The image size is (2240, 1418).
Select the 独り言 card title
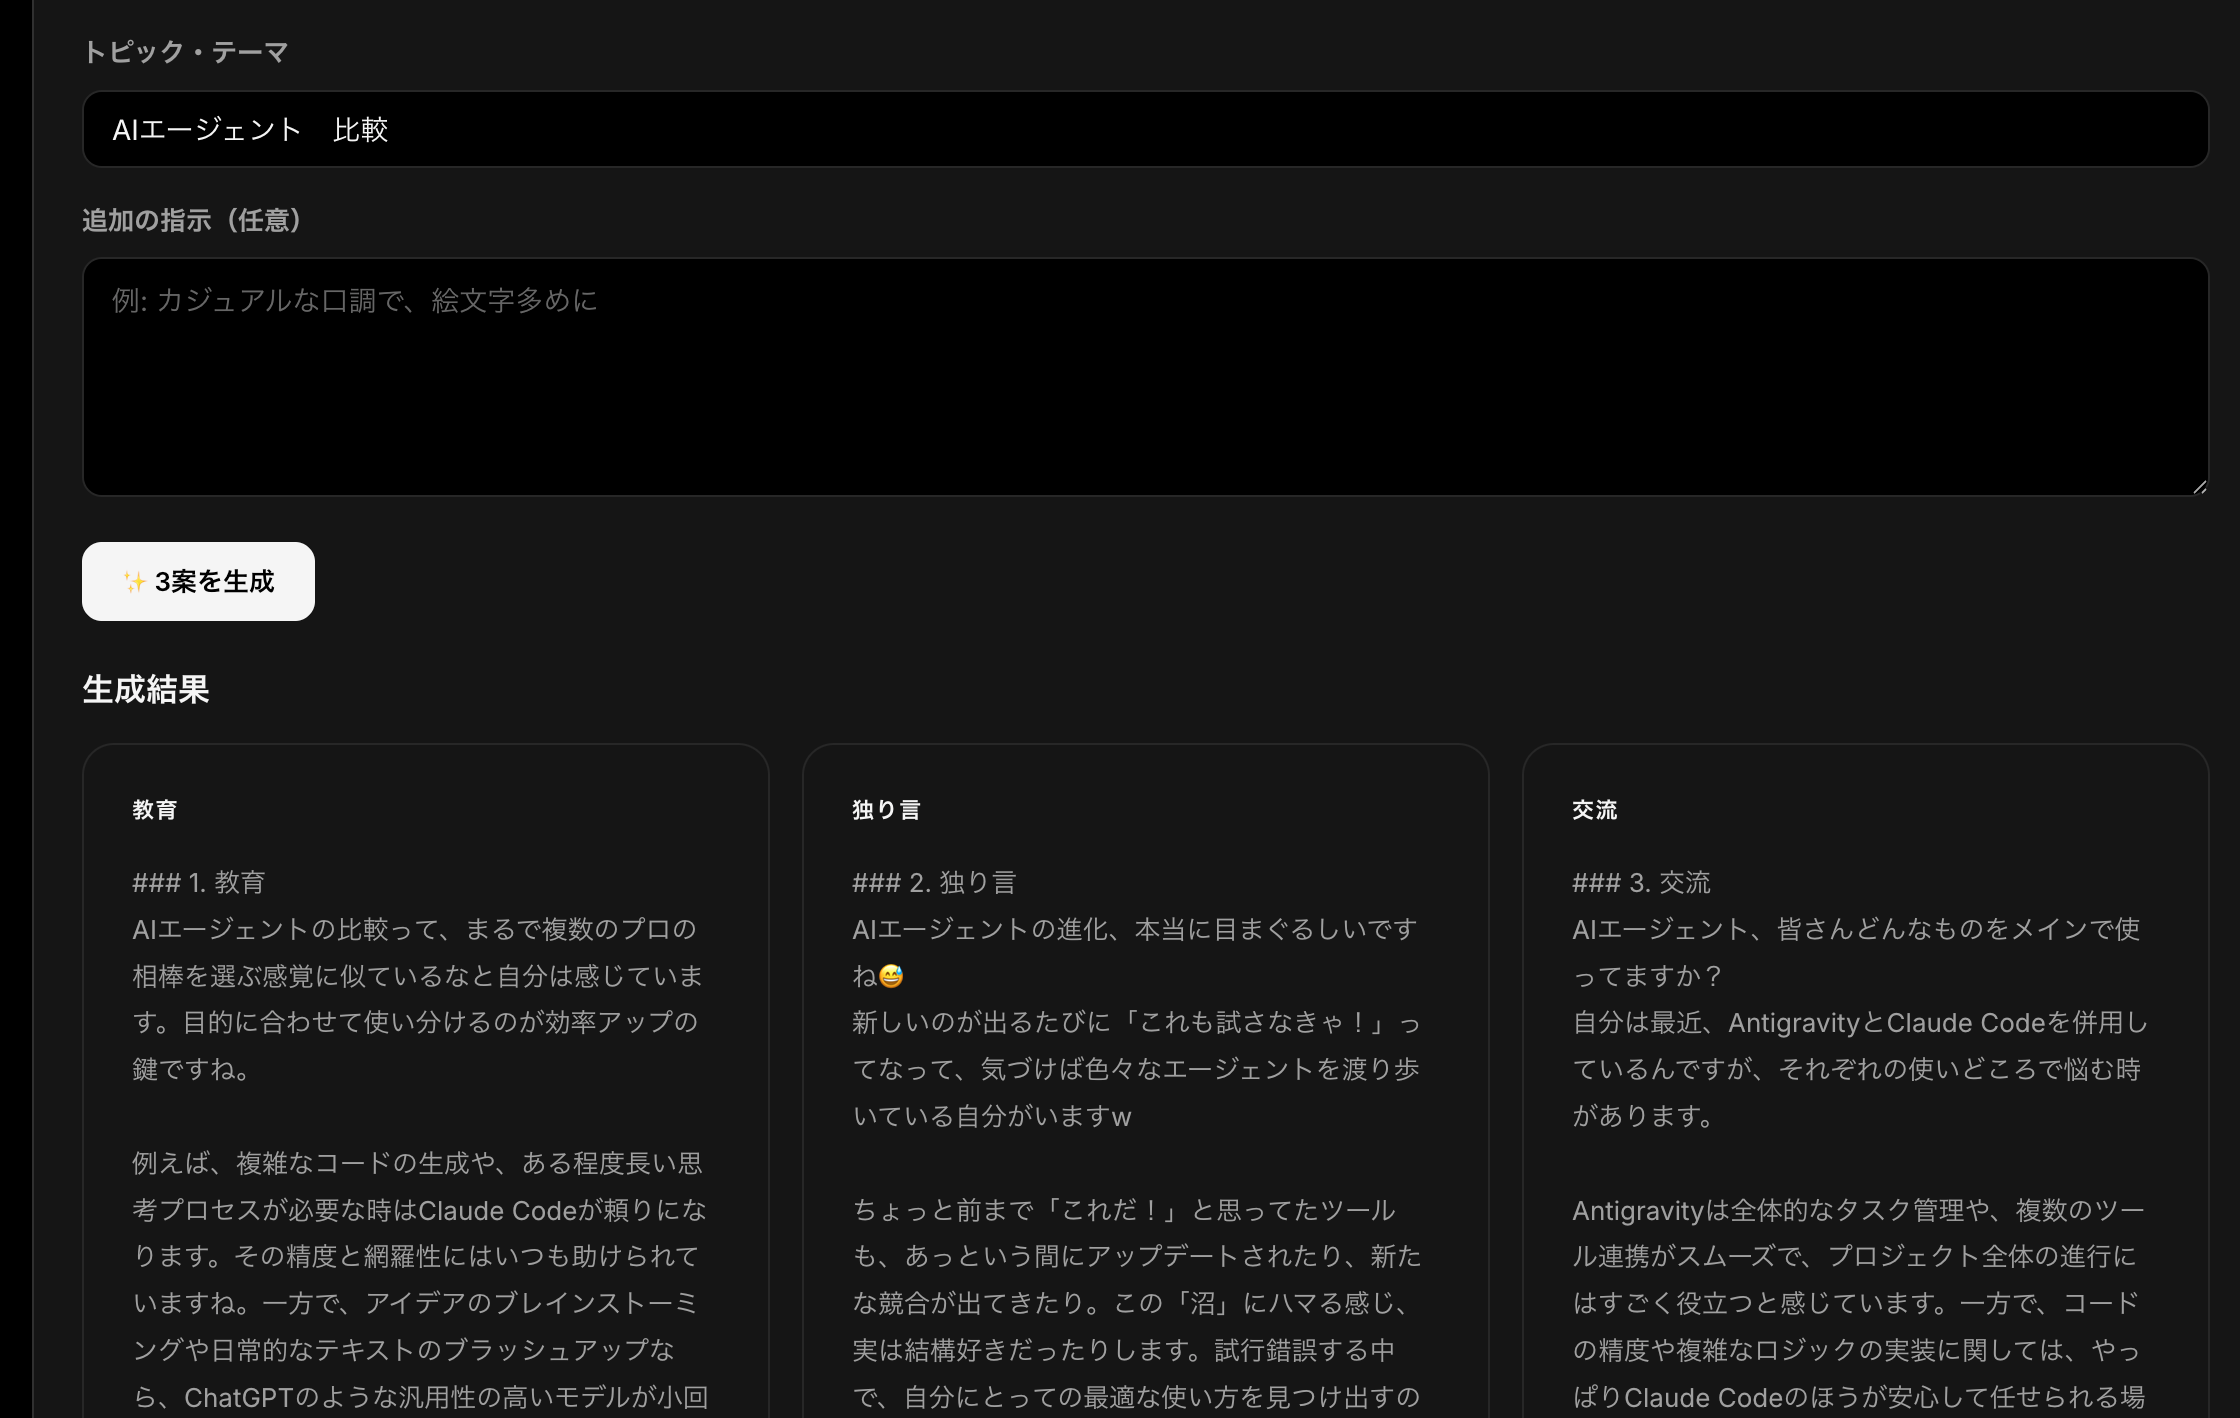[886, 810]
